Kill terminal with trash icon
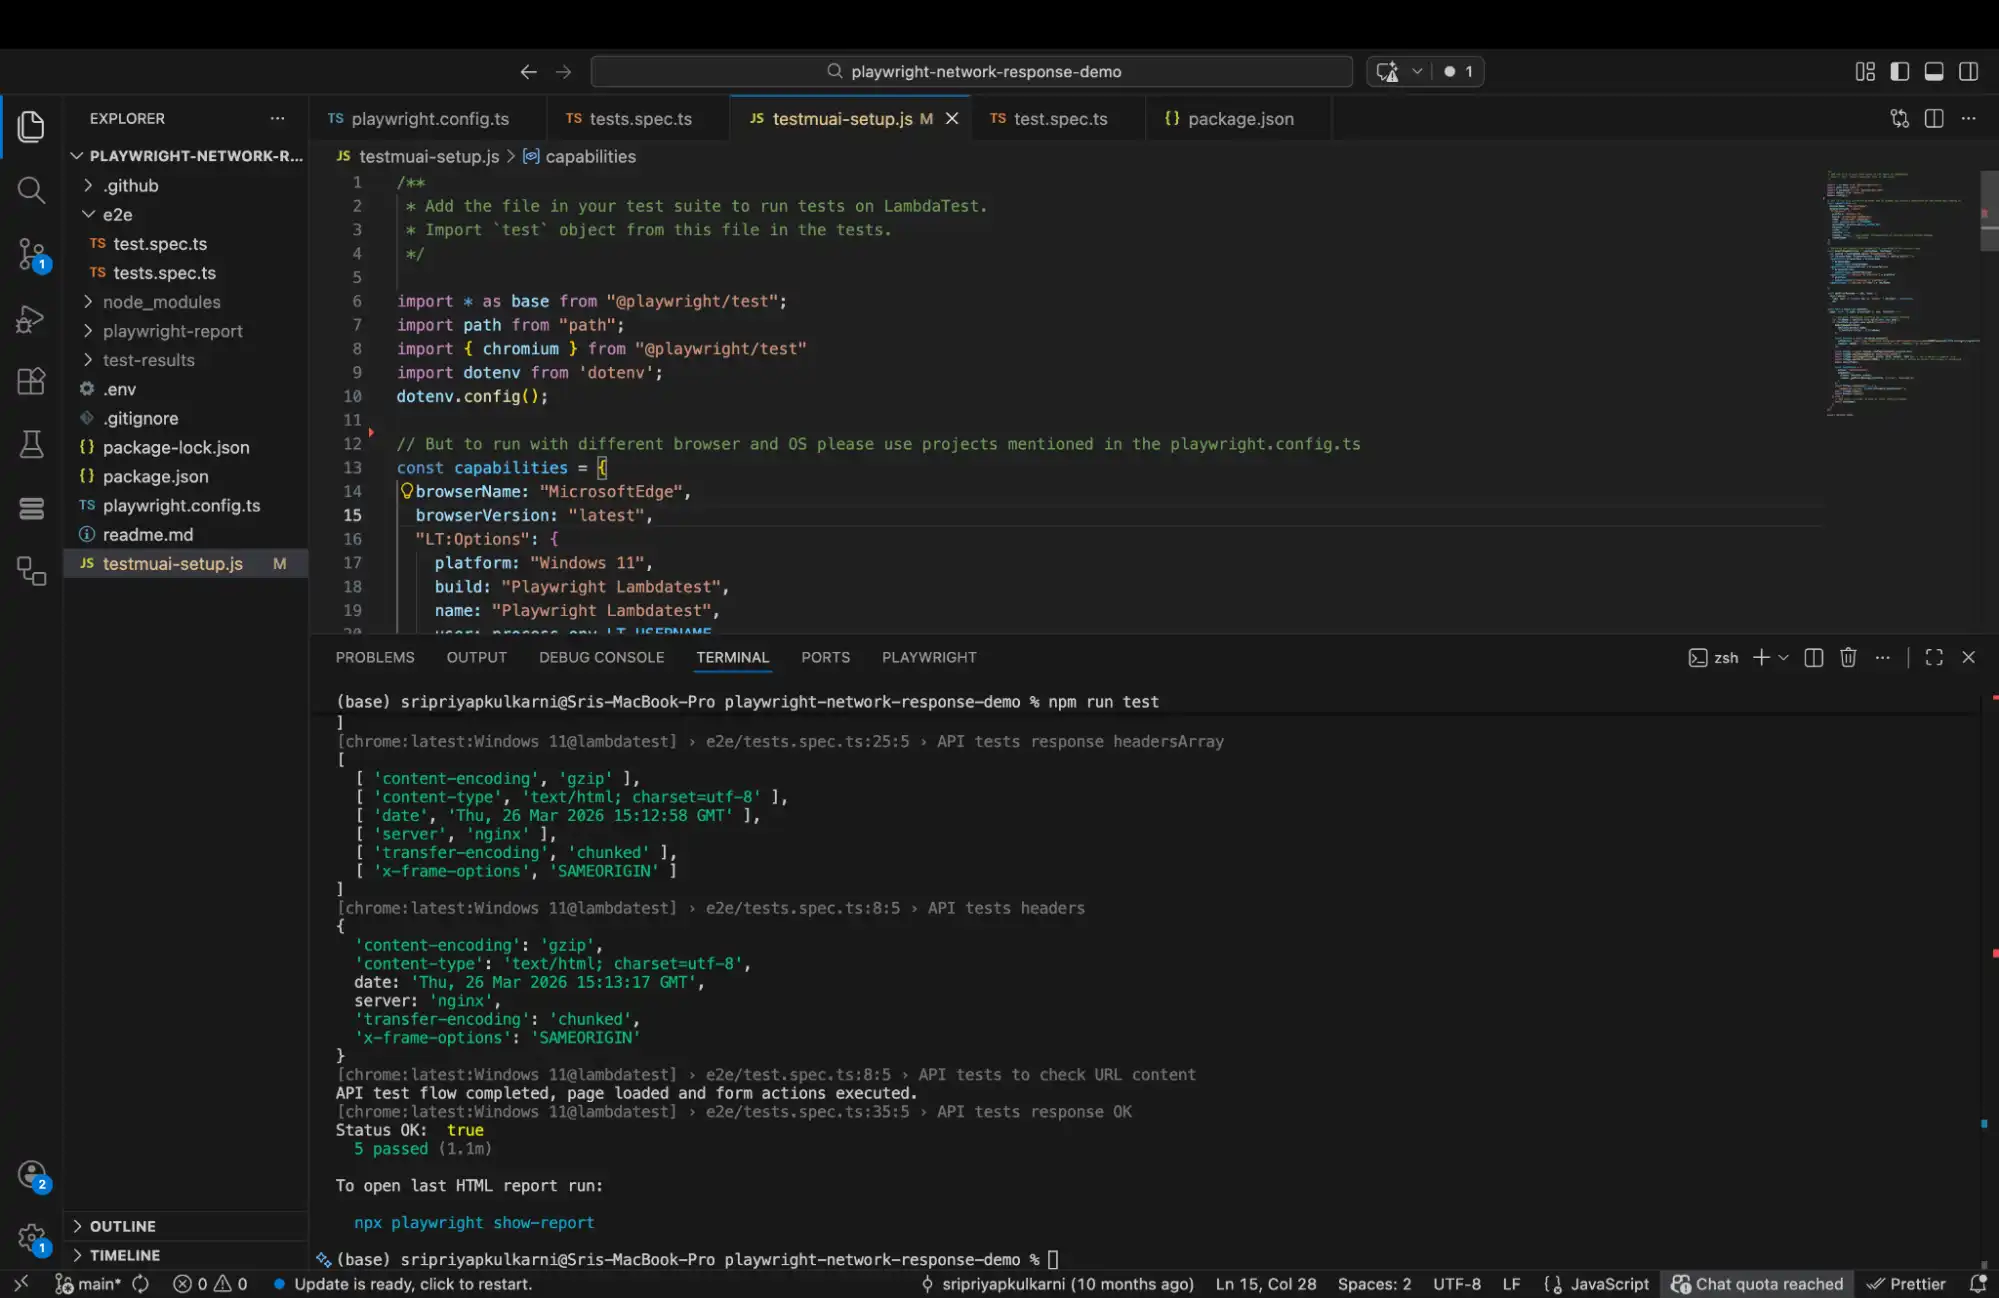The height and width of the screenshot is (1299, 1999). click(1848, 658)
